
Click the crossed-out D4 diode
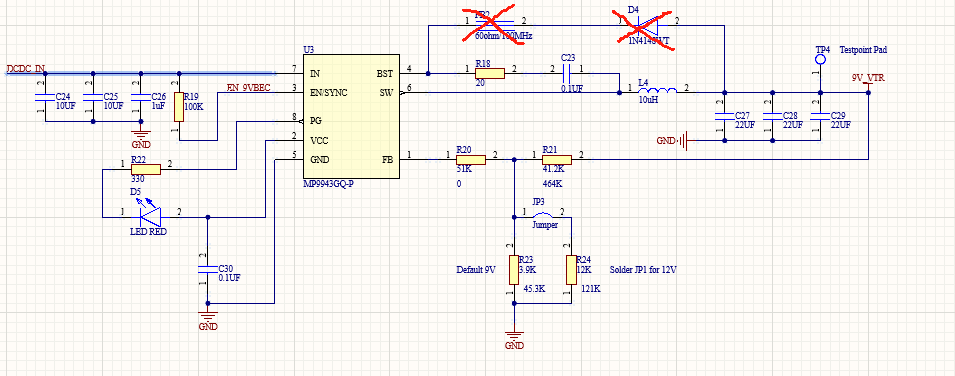645,26
